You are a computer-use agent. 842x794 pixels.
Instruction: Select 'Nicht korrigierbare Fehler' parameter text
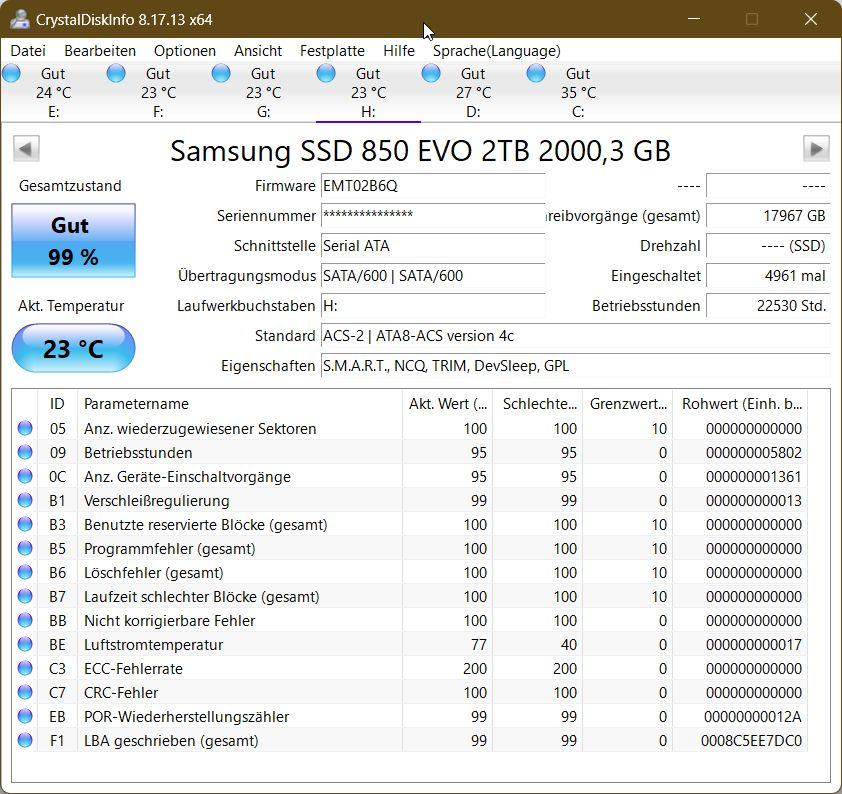[170, 621]
